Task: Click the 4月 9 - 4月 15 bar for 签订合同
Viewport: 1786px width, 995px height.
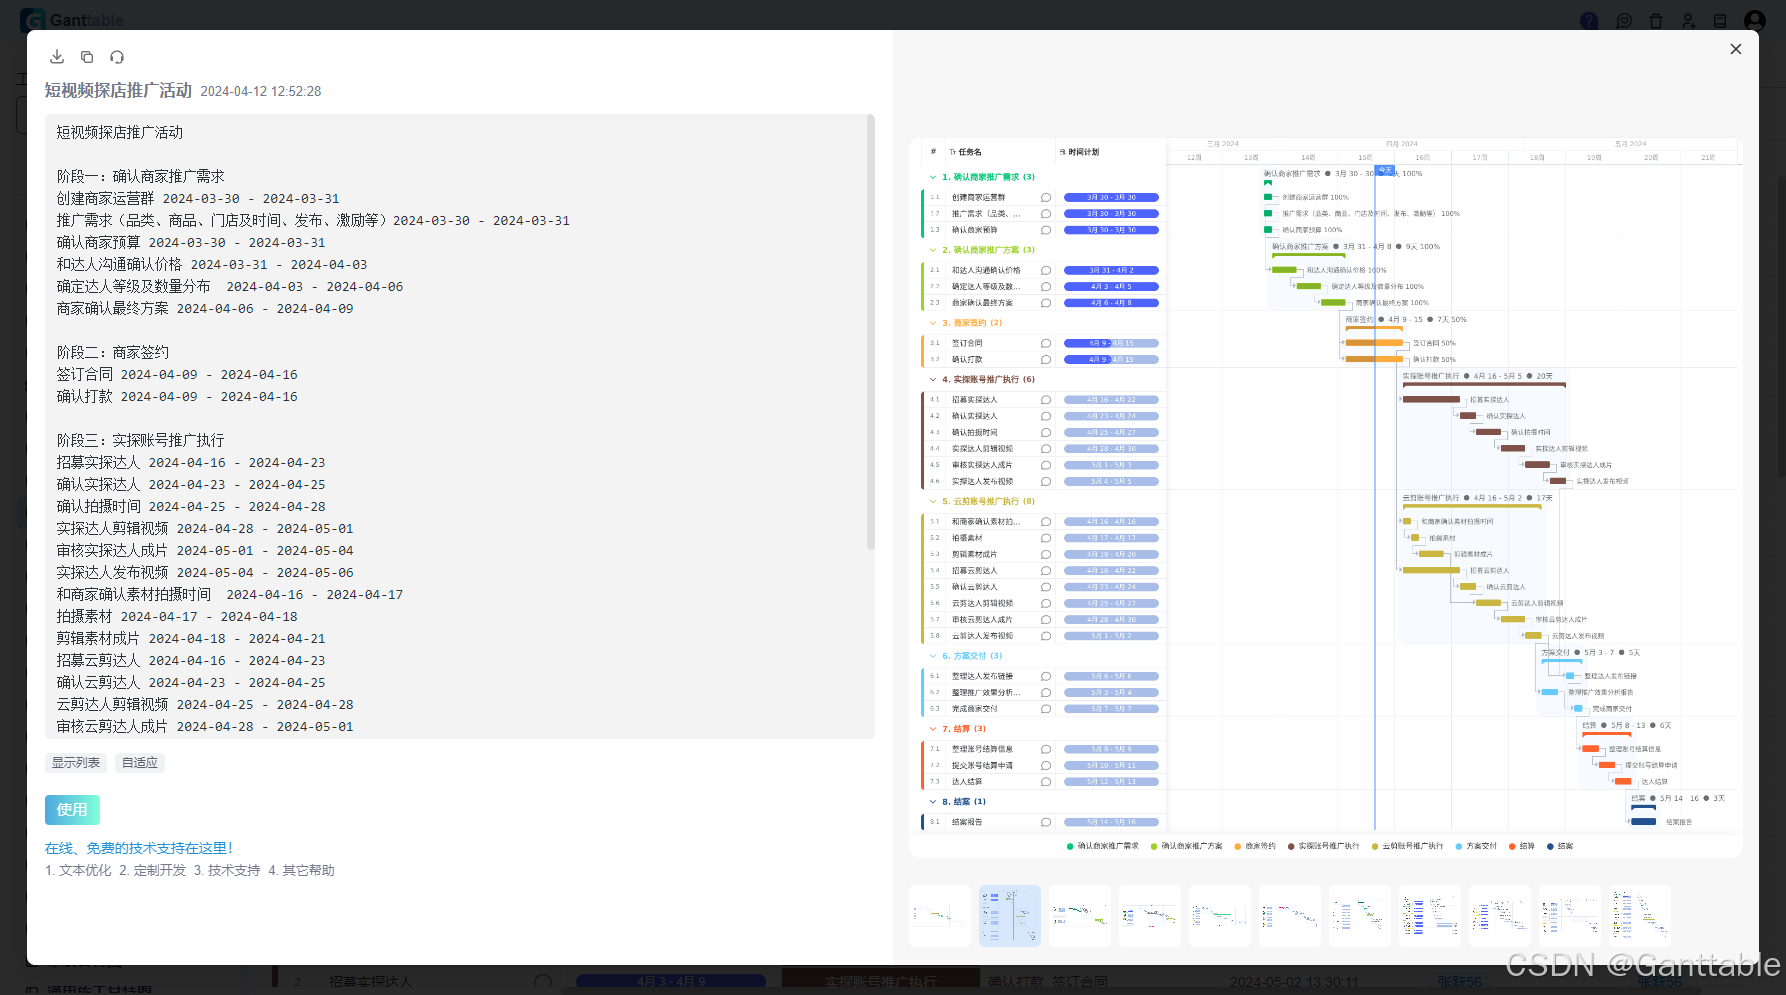Action: (1111, 343)
